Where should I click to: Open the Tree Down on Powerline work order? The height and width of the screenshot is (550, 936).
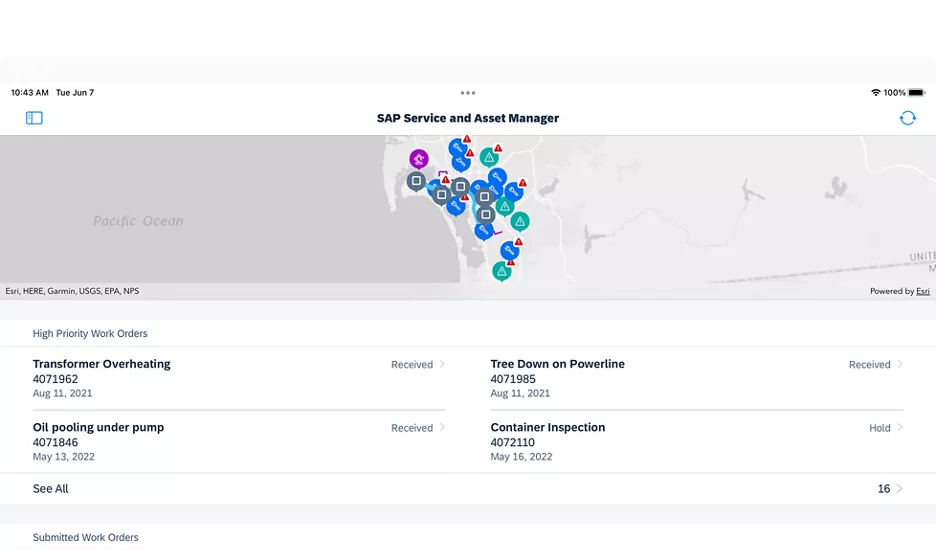pyautogui.click(x=697, y=378)
